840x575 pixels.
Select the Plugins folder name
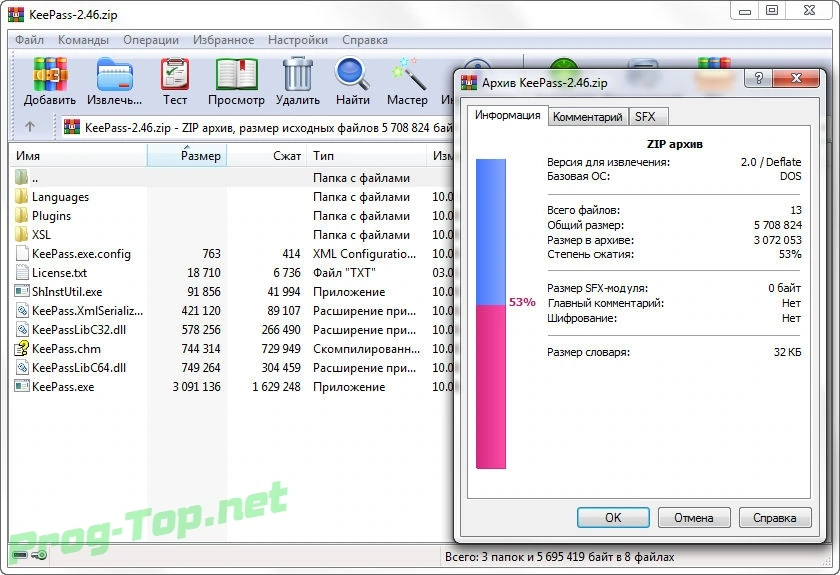(x=51, y=216)
